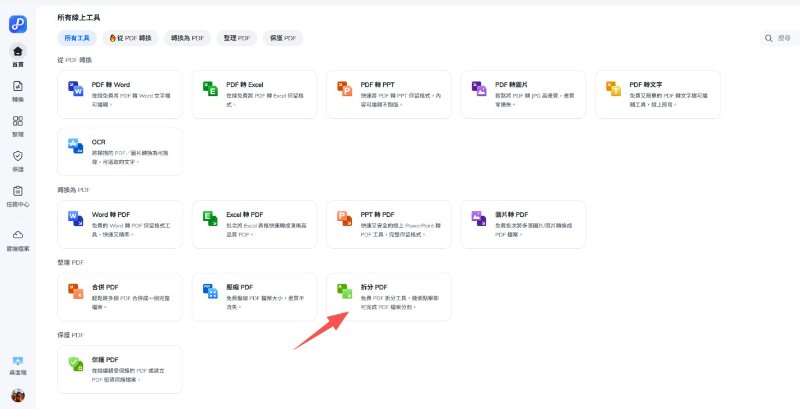Screen dimensions: 800x409
Task: Switch to the 從 PDF 轉換 tab
Action: point(131,38)
